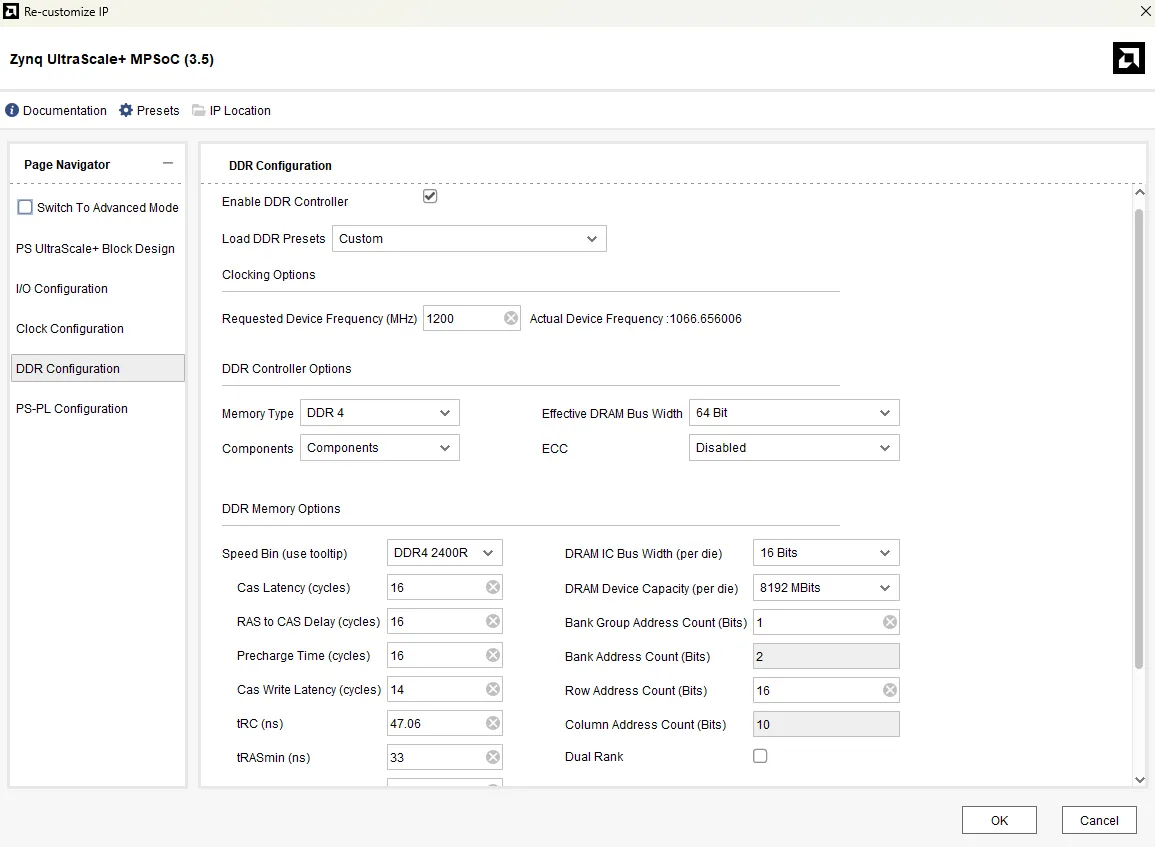The width and height of the screenshot is (1155, 847).
Task: Open the IP Location link
Action: [x=240, y=110]
